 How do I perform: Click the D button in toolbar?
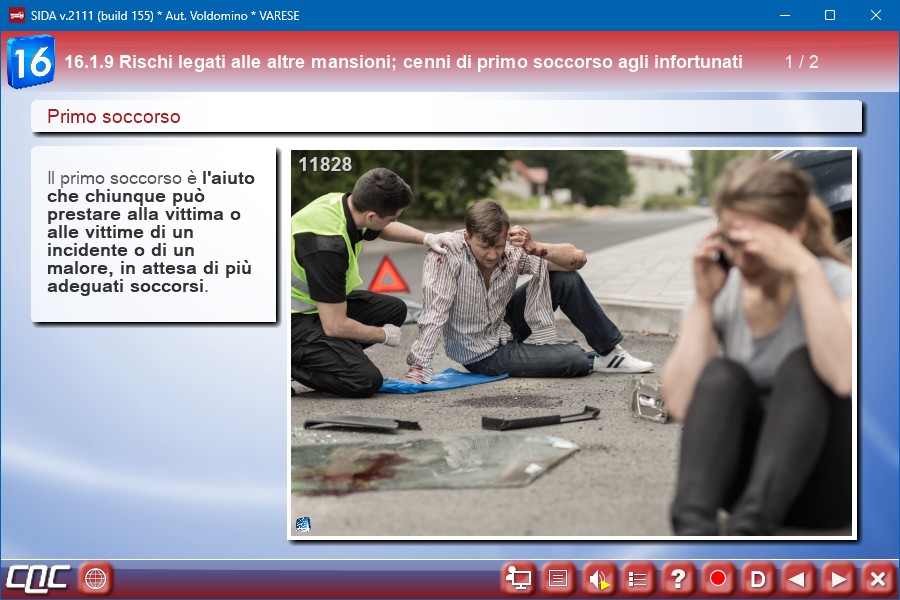758,578
